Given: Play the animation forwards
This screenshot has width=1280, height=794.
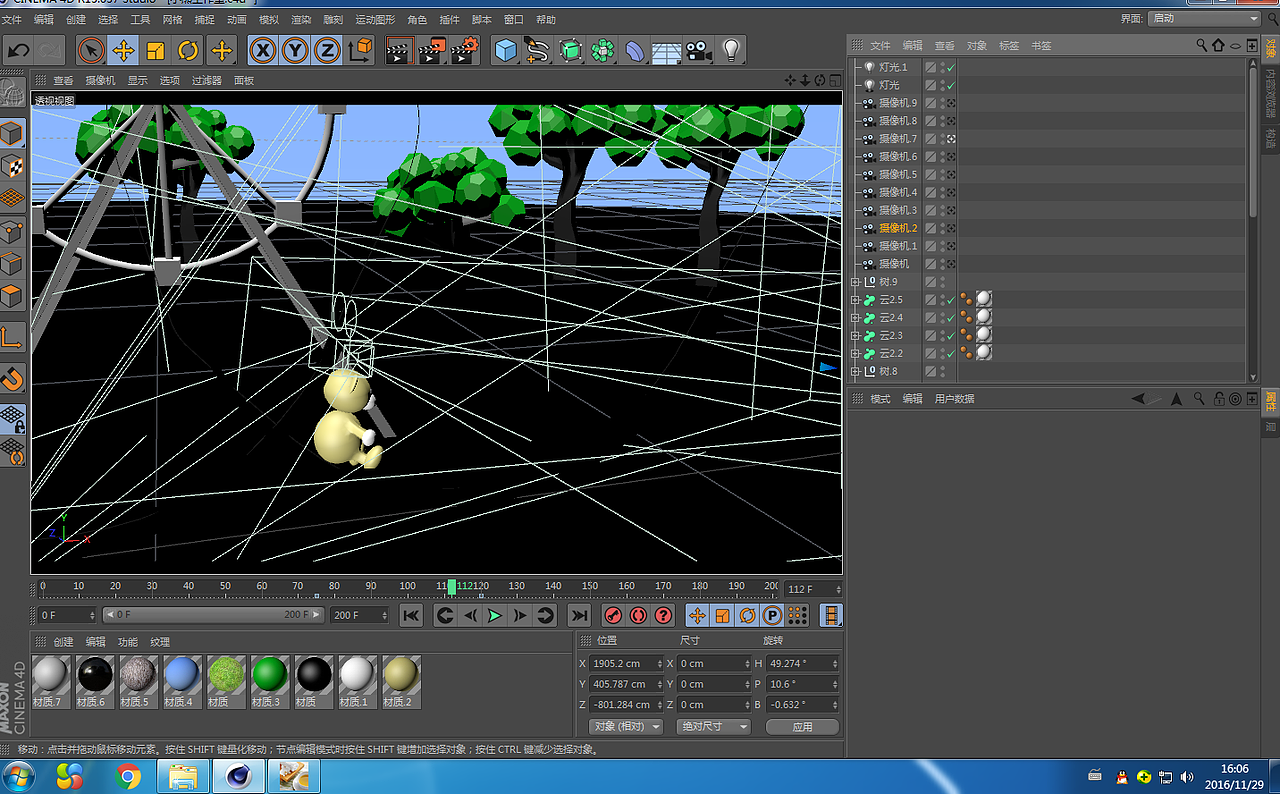Looking at the screenshot, I should tap(495, 616).
